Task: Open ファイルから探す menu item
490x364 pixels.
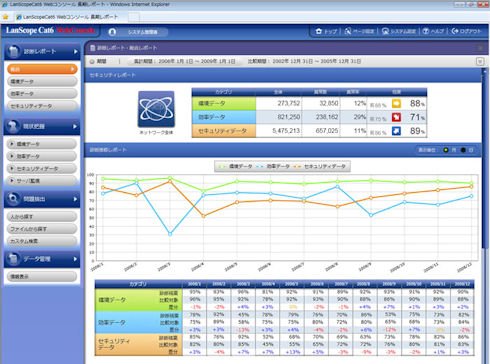Action: [x=42, y=229]
